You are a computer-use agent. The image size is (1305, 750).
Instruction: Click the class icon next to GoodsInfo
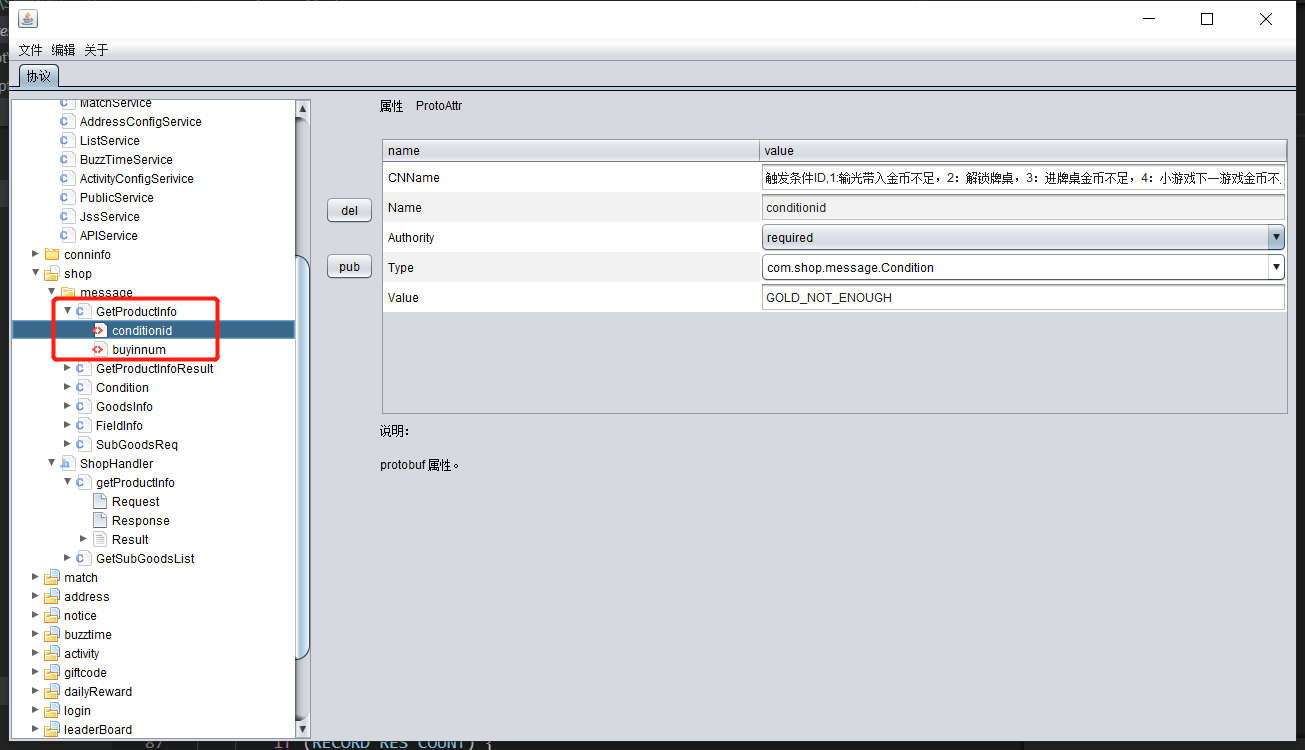pyautogui.click(x=83, y=407)
